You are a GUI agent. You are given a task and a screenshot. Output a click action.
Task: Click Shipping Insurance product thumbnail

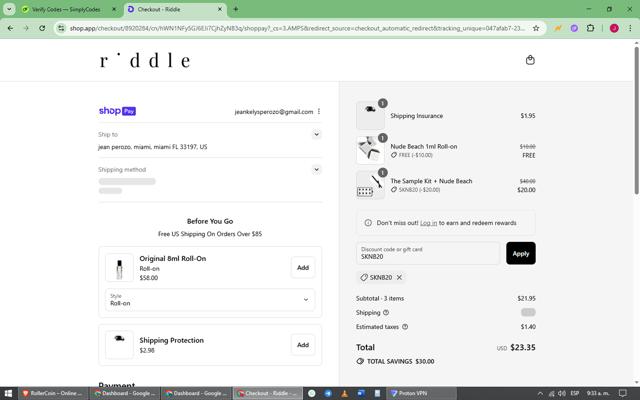370,116
